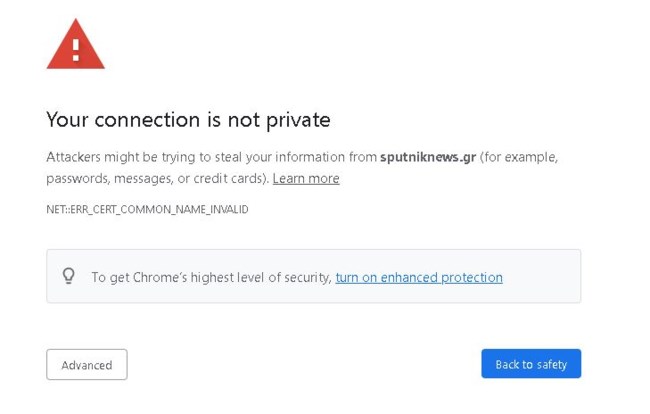Click the word private in the heading
The width and height of the screenshot is (650, 414).
298,121
